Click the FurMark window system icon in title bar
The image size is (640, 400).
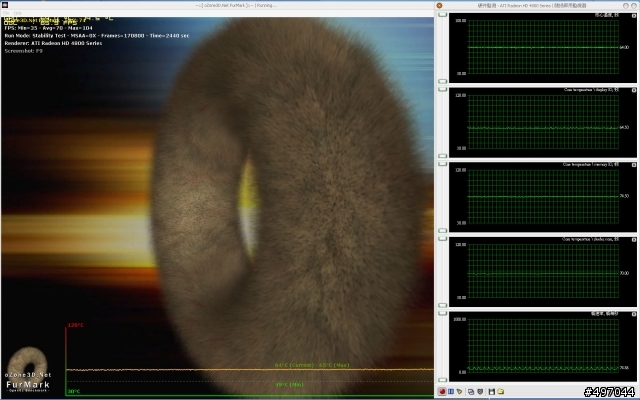(5, 5)
